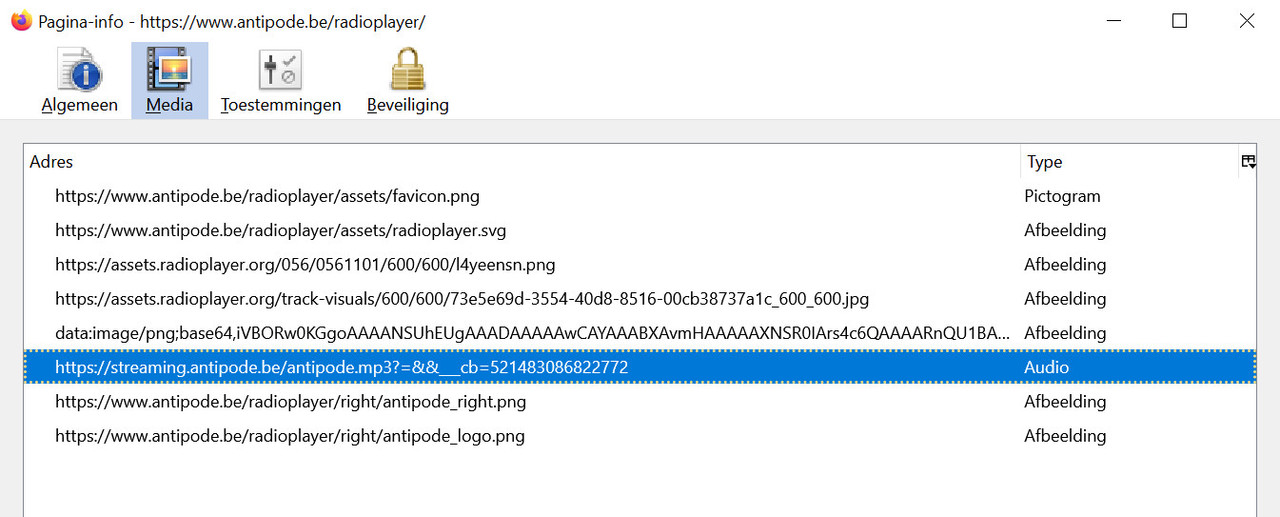Click Afbeelding type of base64 data row
1280x517 pixels.
[1065, 332]
